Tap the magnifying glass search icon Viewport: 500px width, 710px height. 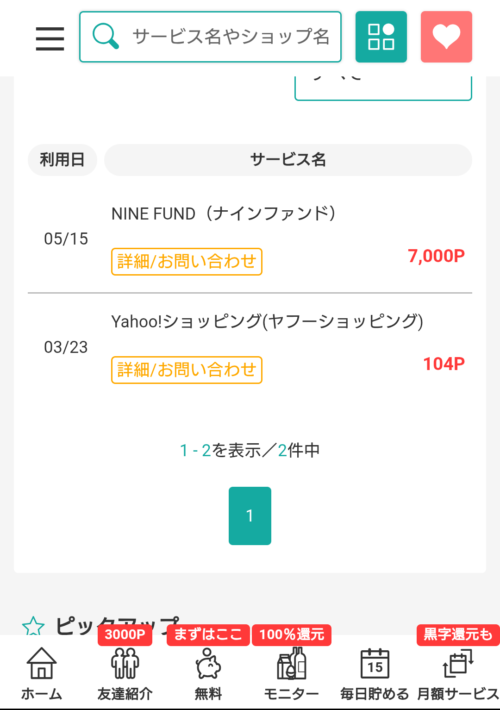point(106,37)
